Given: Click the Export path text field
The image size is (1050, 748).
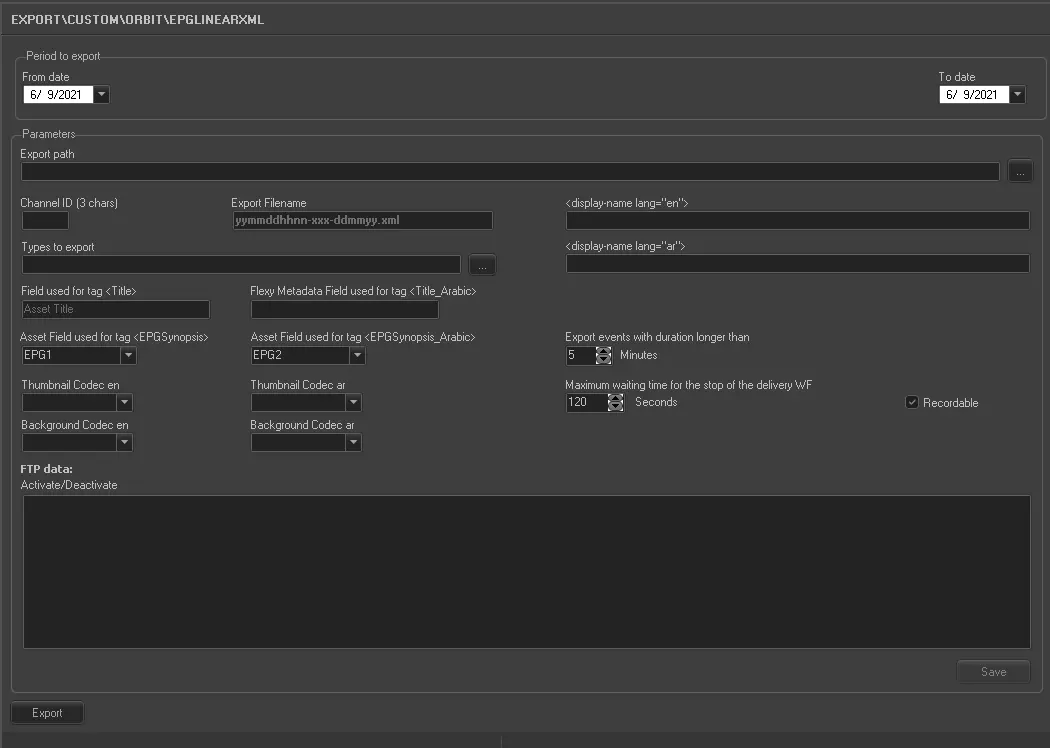Looking at the screenshot, I should (510, 172).
